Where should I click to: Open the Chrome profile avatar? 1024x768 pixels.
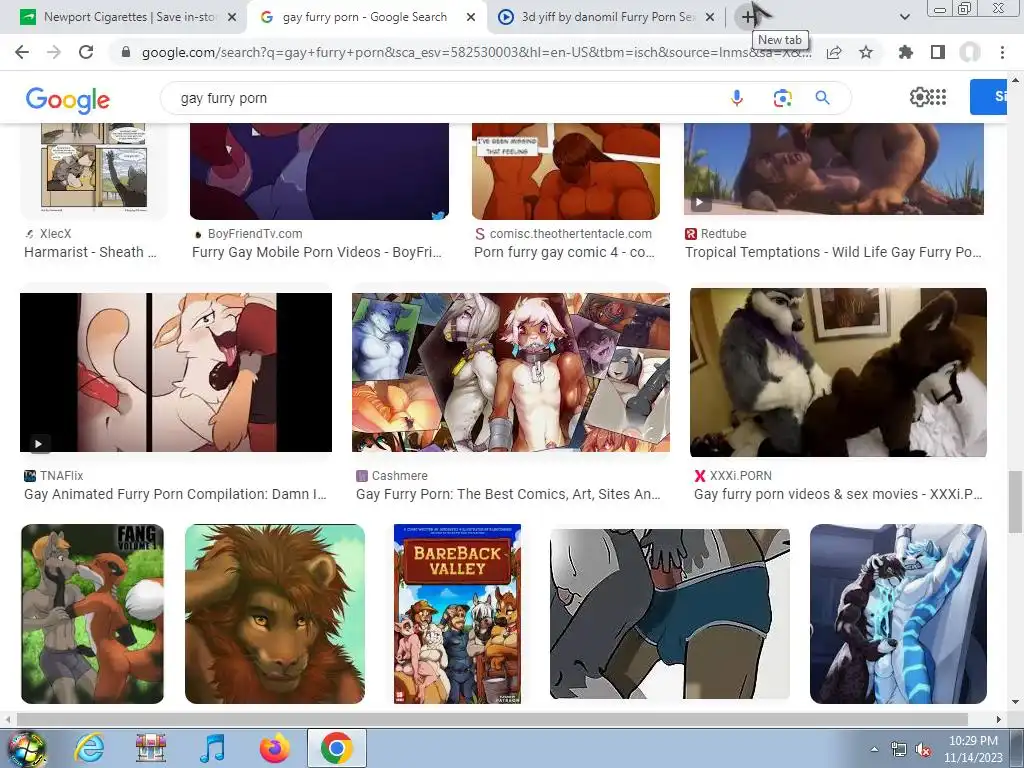tap(970, 52)
